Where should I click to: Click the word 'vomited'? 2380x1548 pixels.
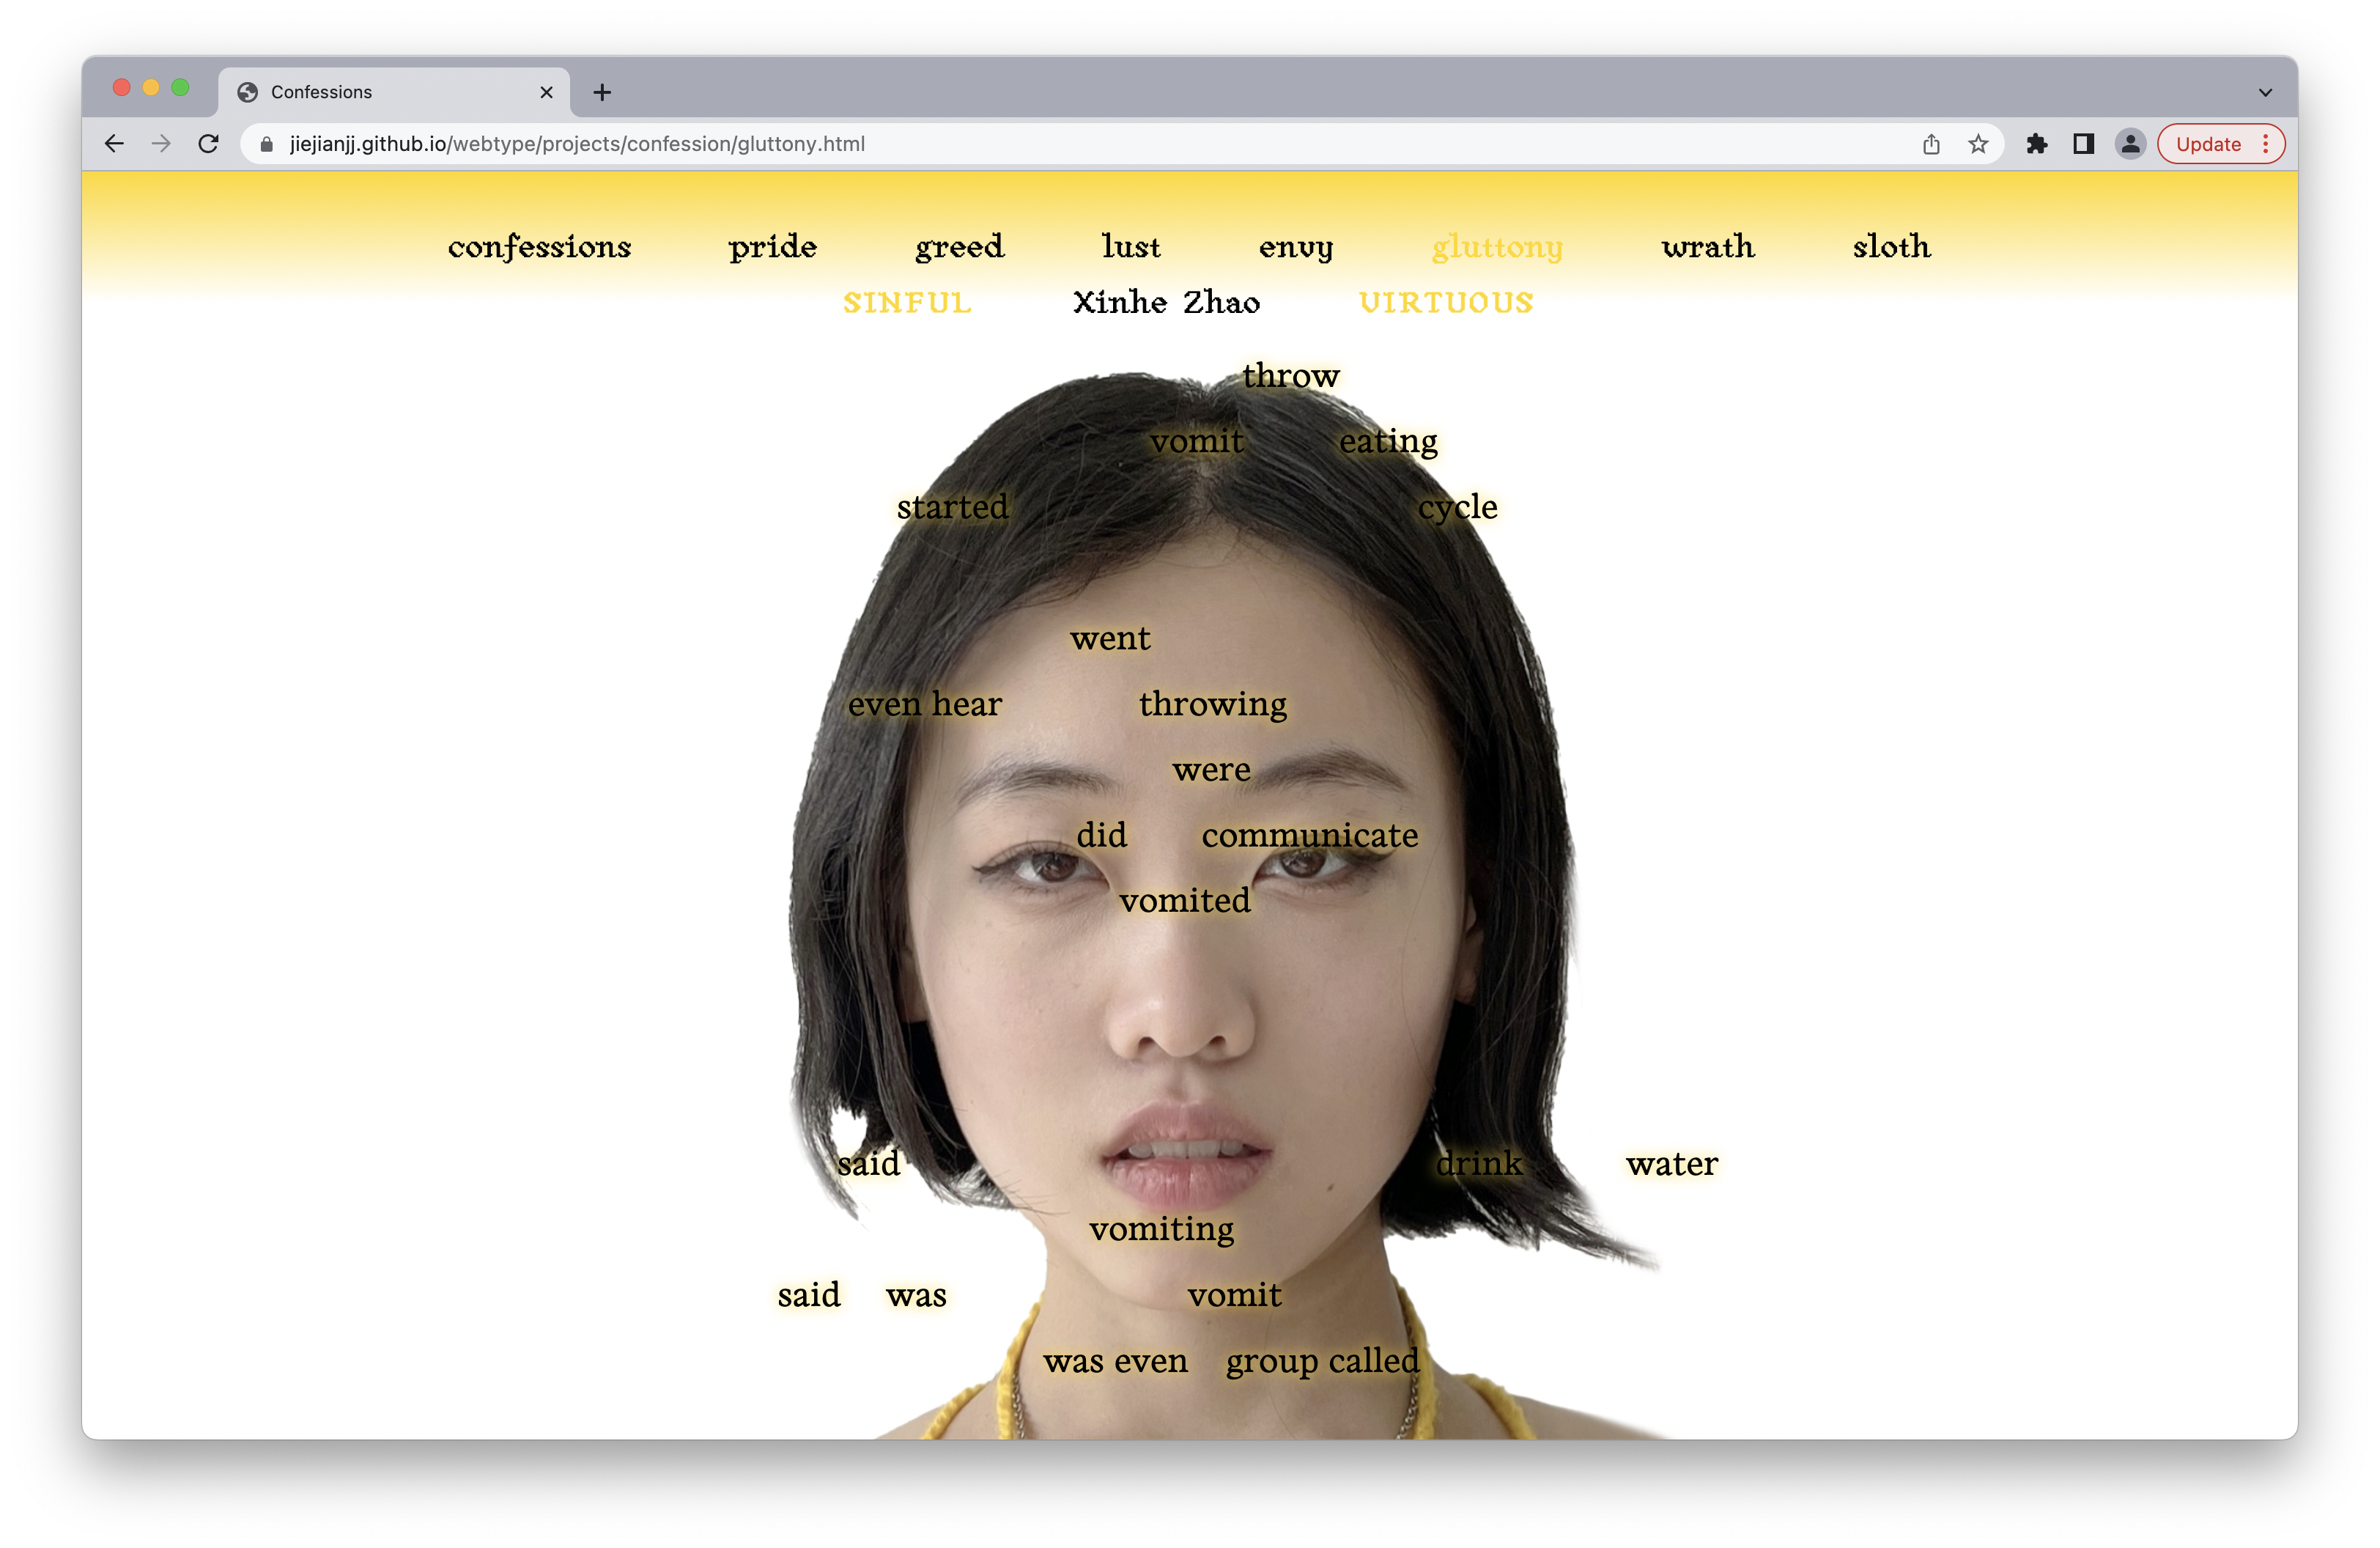[x=1184, y=901]
